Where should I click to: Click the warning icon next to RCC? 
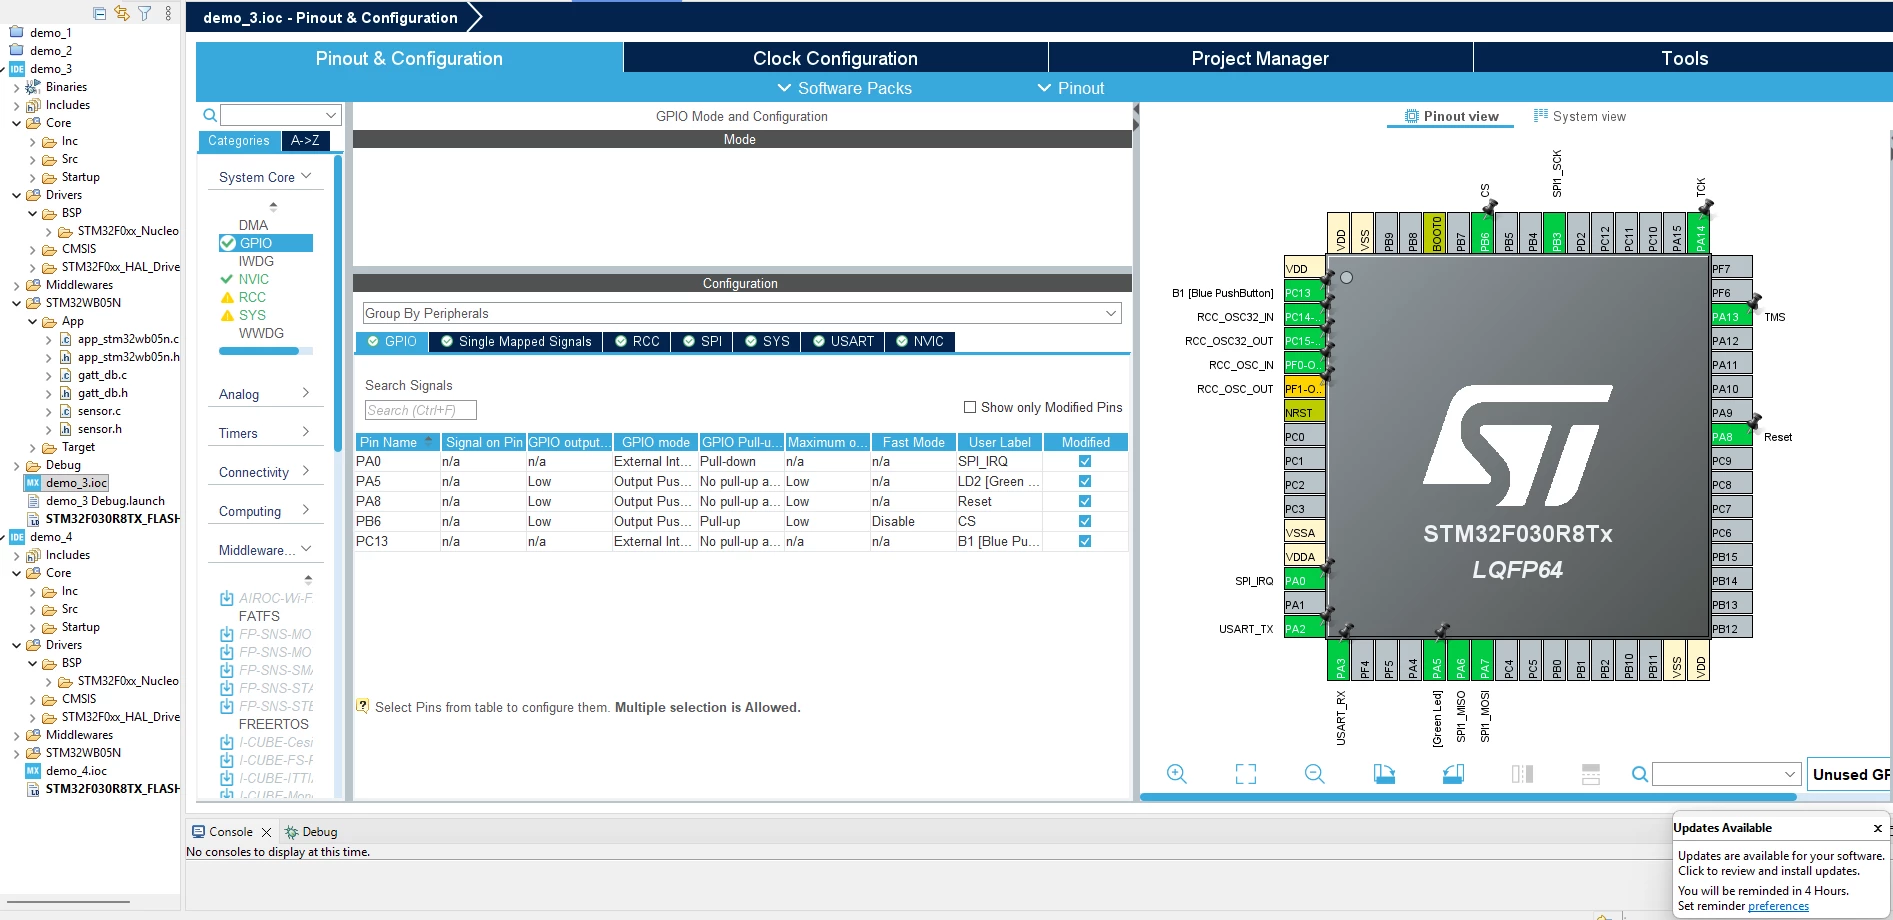(x=227, y=298)
